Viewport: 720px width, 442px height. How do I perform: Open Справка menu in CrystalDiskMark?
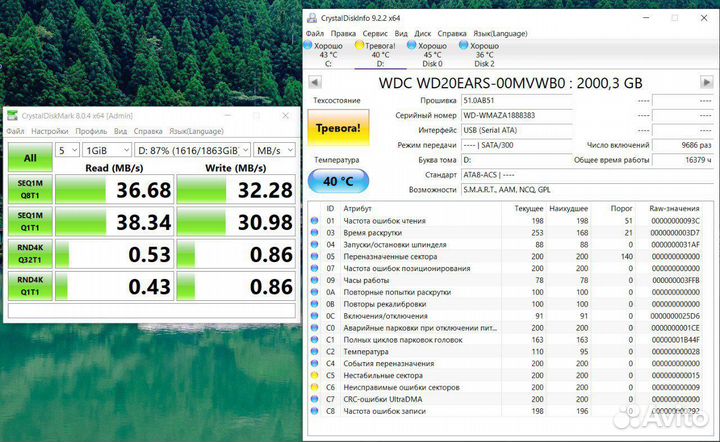[x=148, y=131]
